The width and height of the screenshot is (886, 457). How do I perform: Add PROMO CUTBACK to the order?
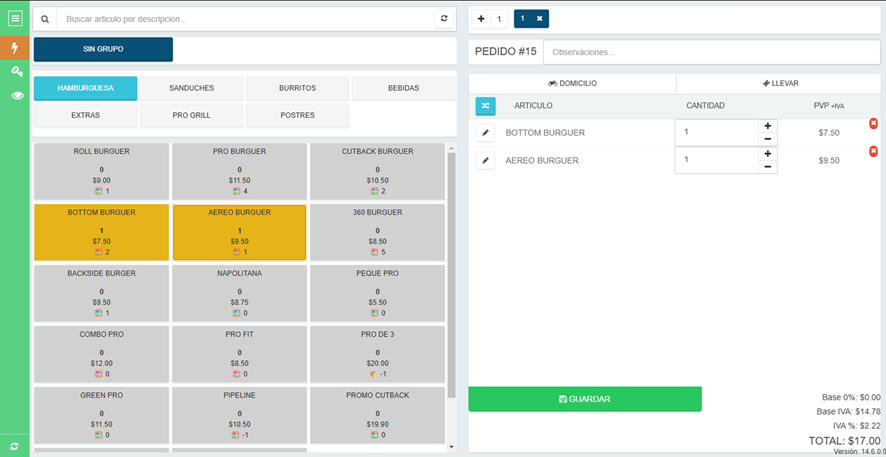(x=377, y=415)
